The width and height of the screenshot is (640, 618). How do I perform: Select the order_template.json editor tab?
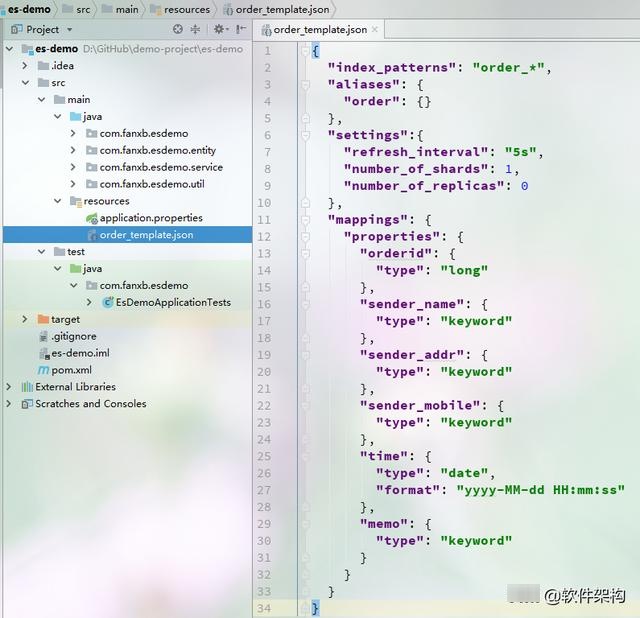click(x=318, y=29)
